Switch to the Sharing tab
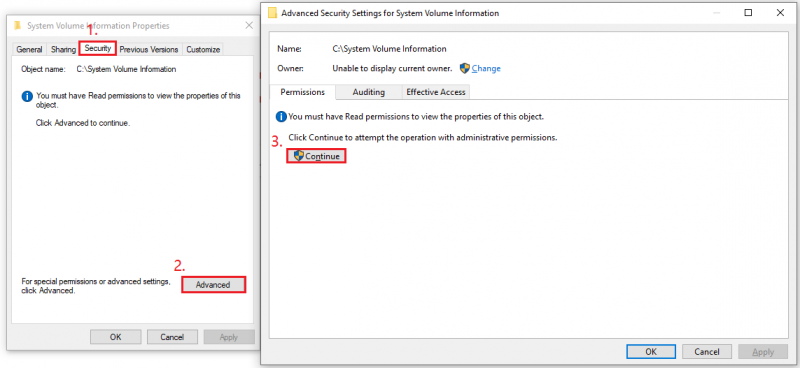800x368 pixels. (x=63, y=50)
